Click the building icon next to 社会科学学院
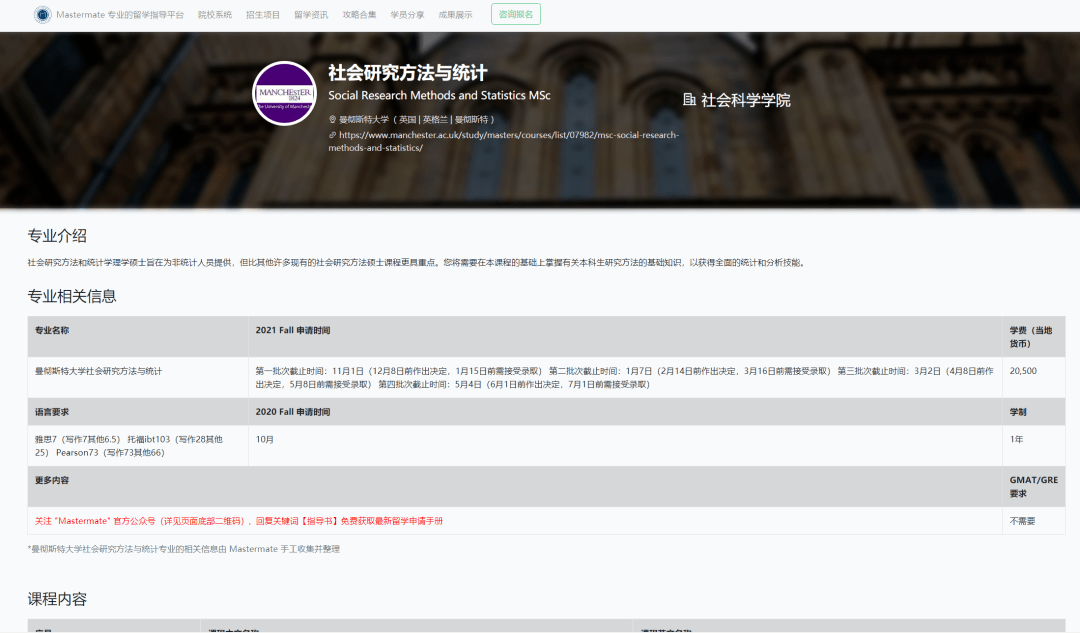 (x=689, y=100)
